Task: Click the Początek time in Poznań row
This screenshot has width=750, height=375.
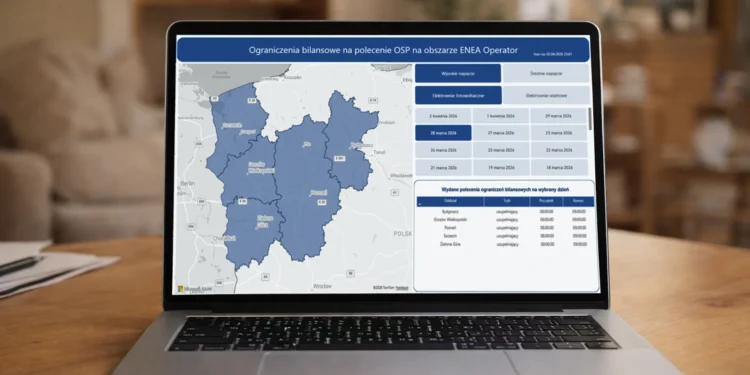Action: tap(547, 228)
